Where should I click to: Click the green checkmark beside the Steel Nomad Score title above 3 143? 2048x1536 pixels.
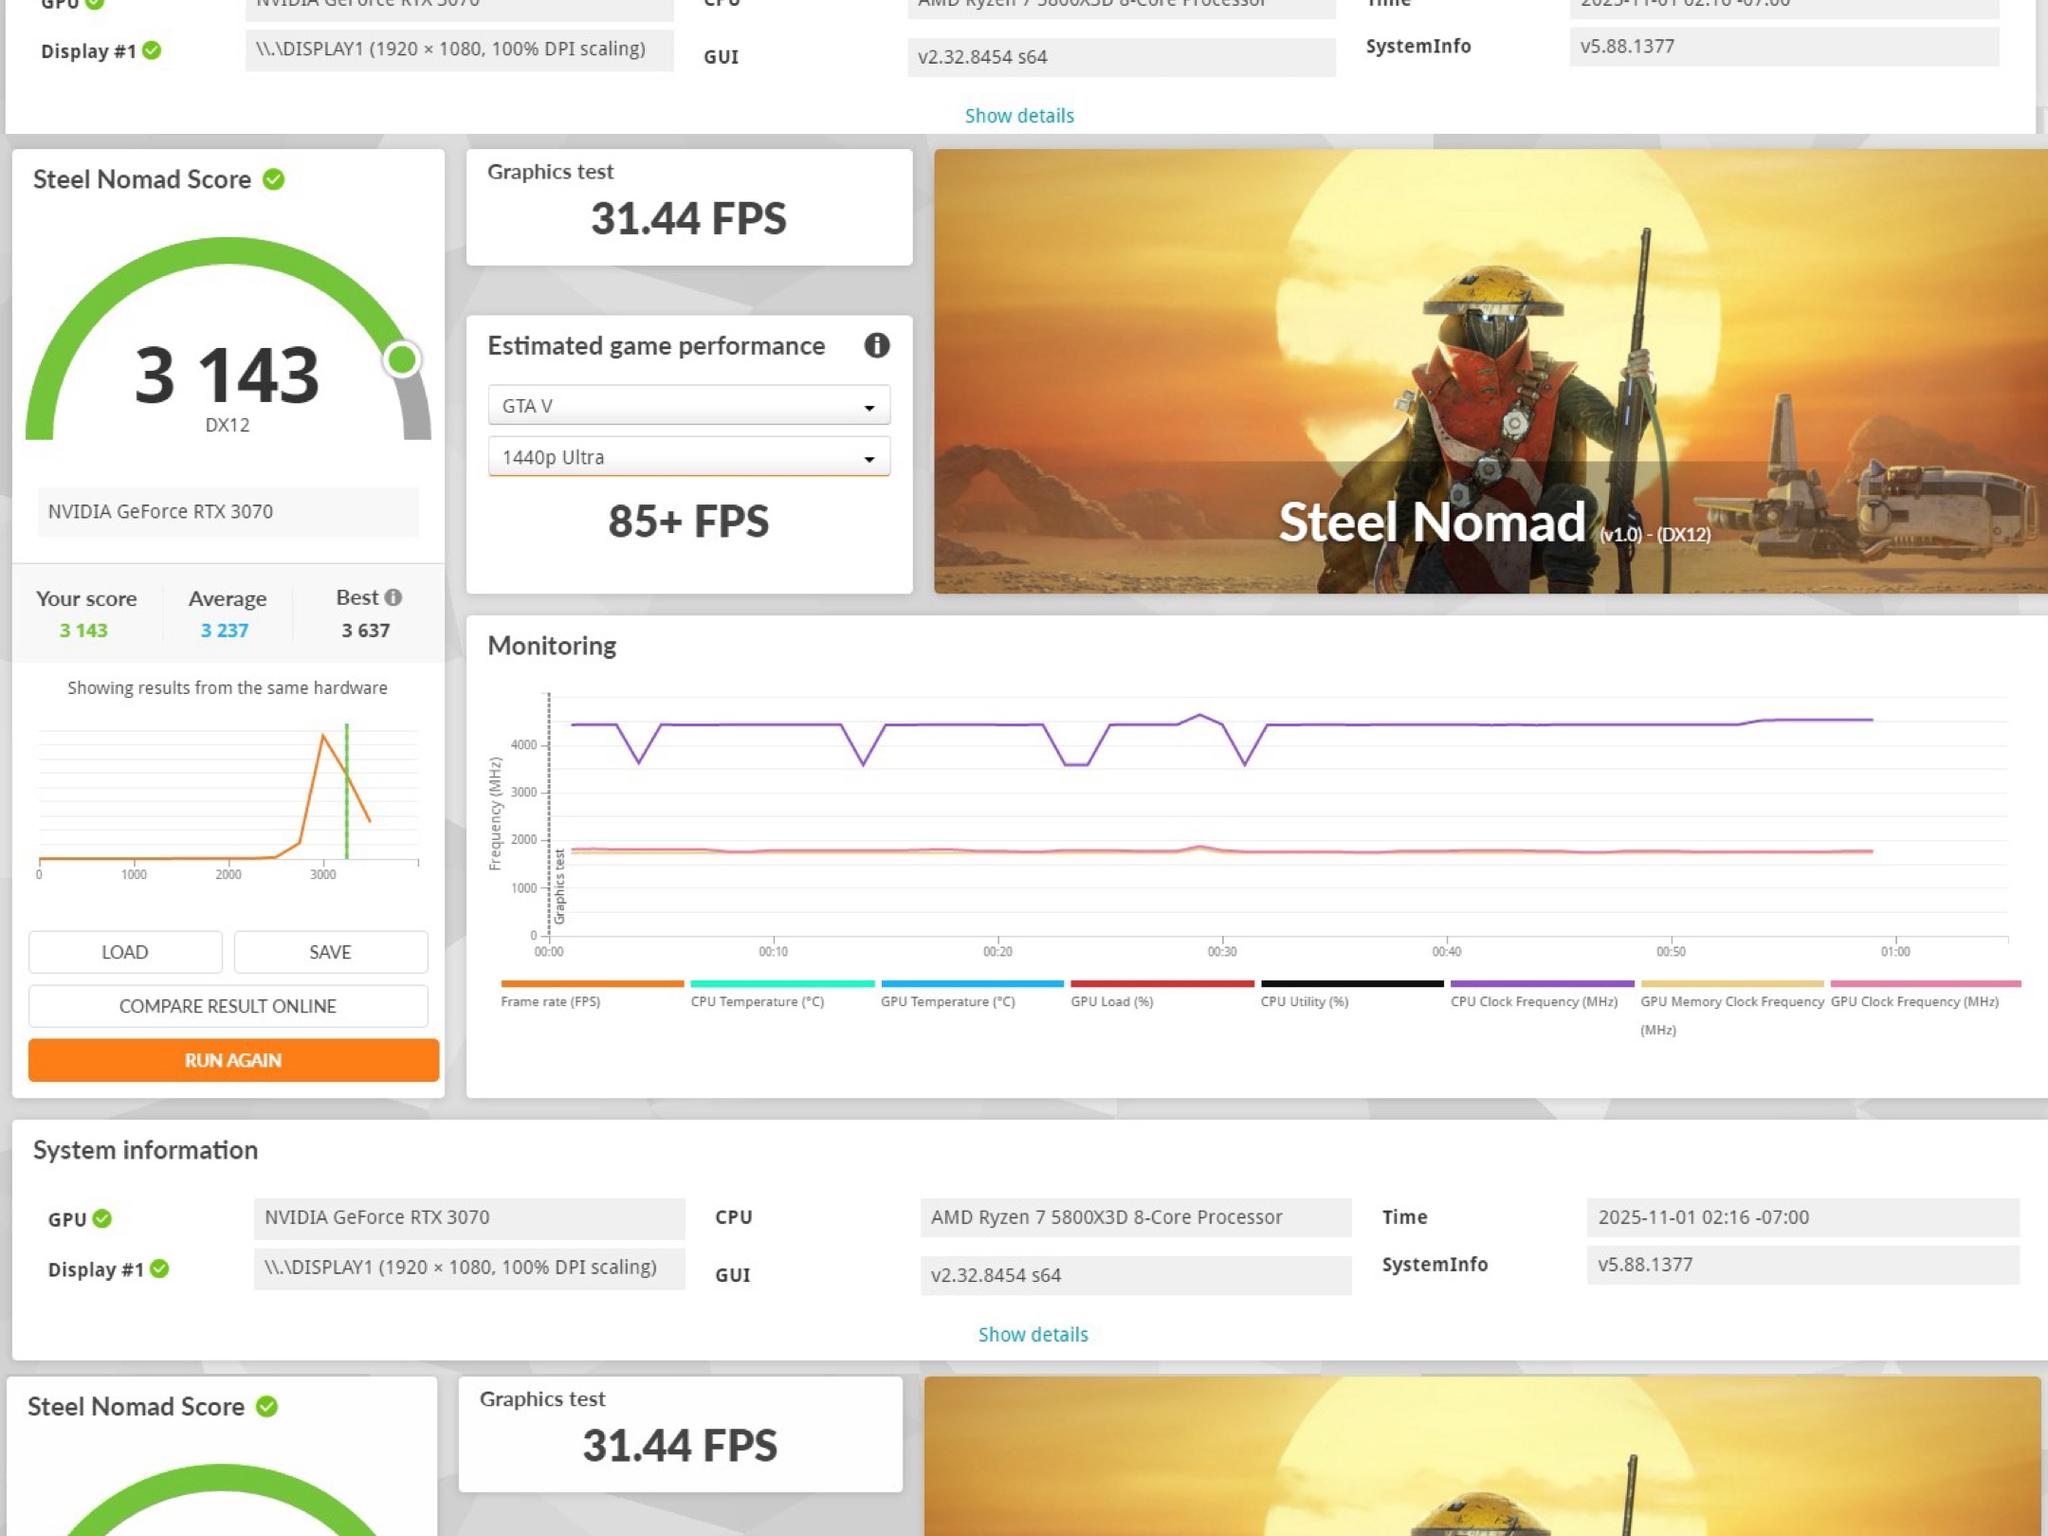pos(273,179)
